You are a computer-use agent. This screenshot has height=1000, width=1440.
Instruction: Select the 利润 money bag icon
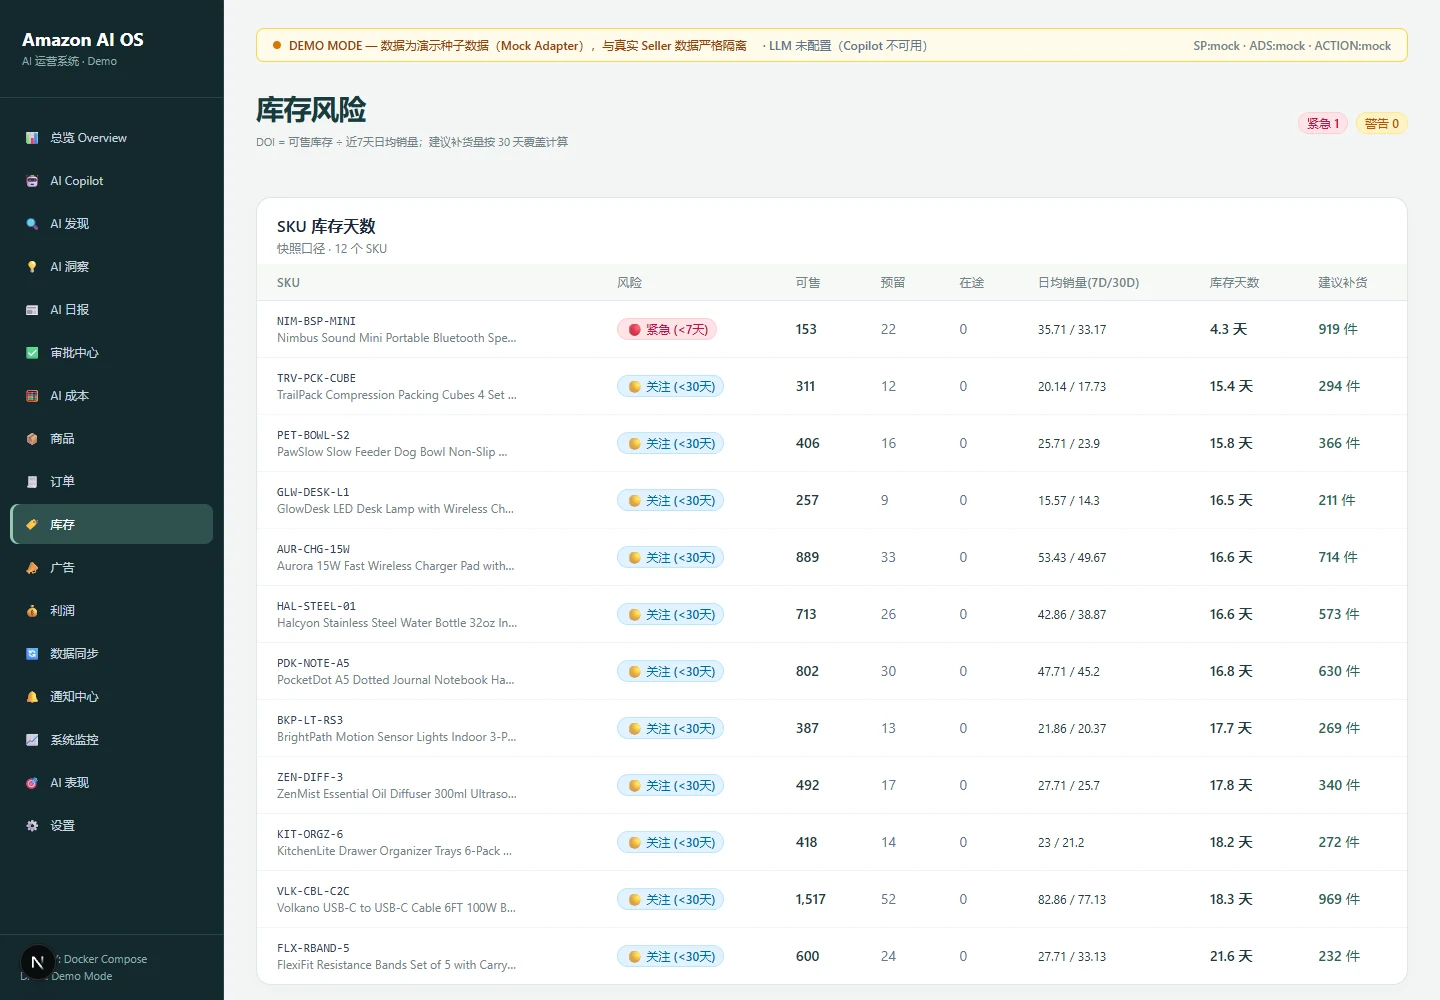pos(32,611)
